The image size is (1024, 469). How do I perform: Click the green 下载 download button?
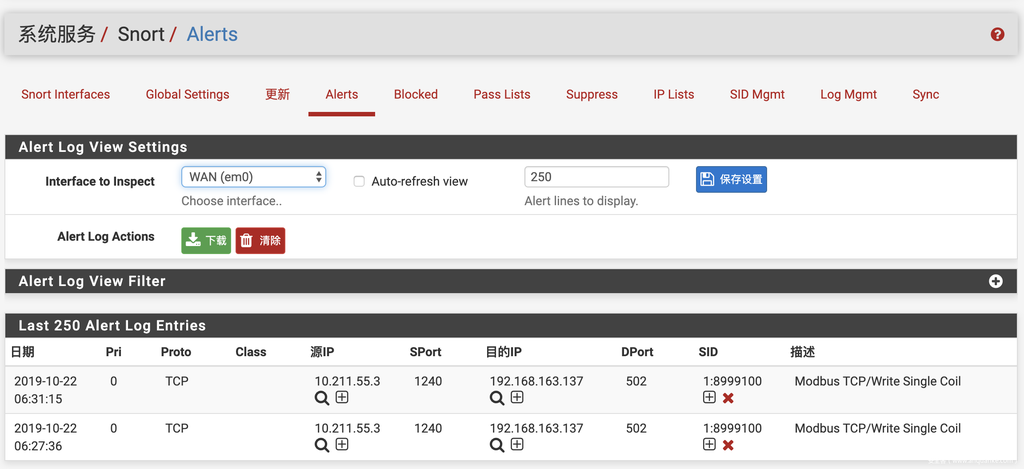pos(206,240)
